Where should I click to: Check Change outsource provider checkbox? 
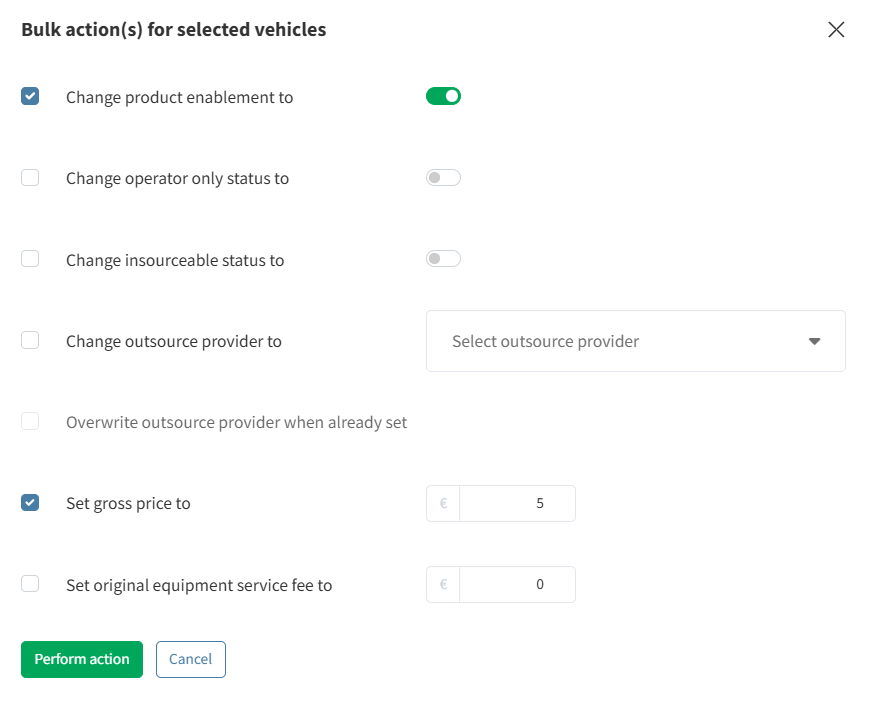pyautogui.click(x=30, y=341)
